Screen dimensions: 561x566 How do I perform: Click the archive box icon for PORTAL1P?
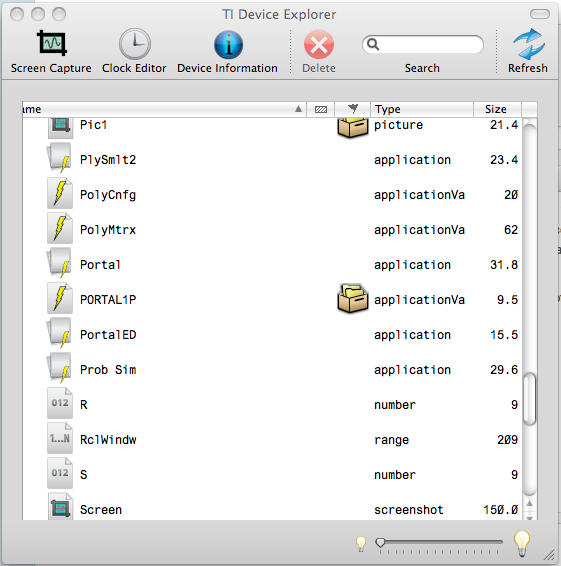click(353, 299)
